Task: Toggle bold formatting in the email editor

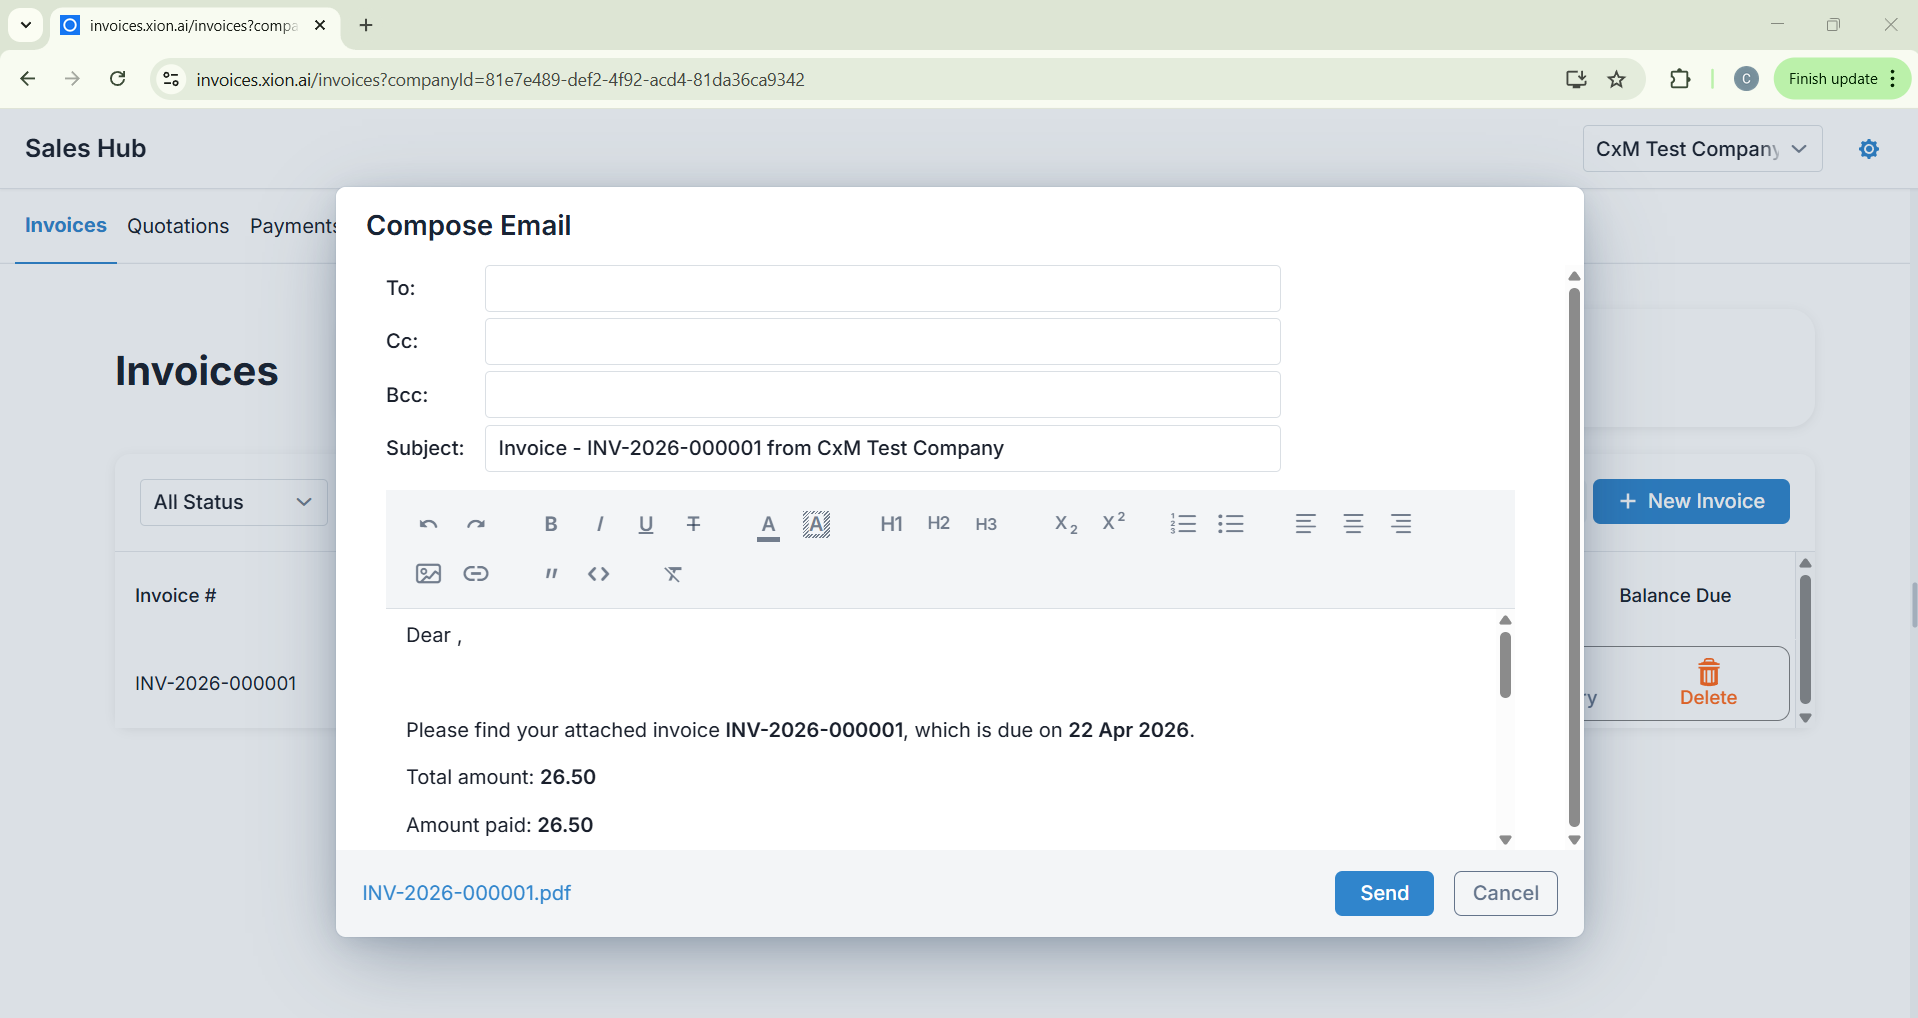Action: pos(550,524)
